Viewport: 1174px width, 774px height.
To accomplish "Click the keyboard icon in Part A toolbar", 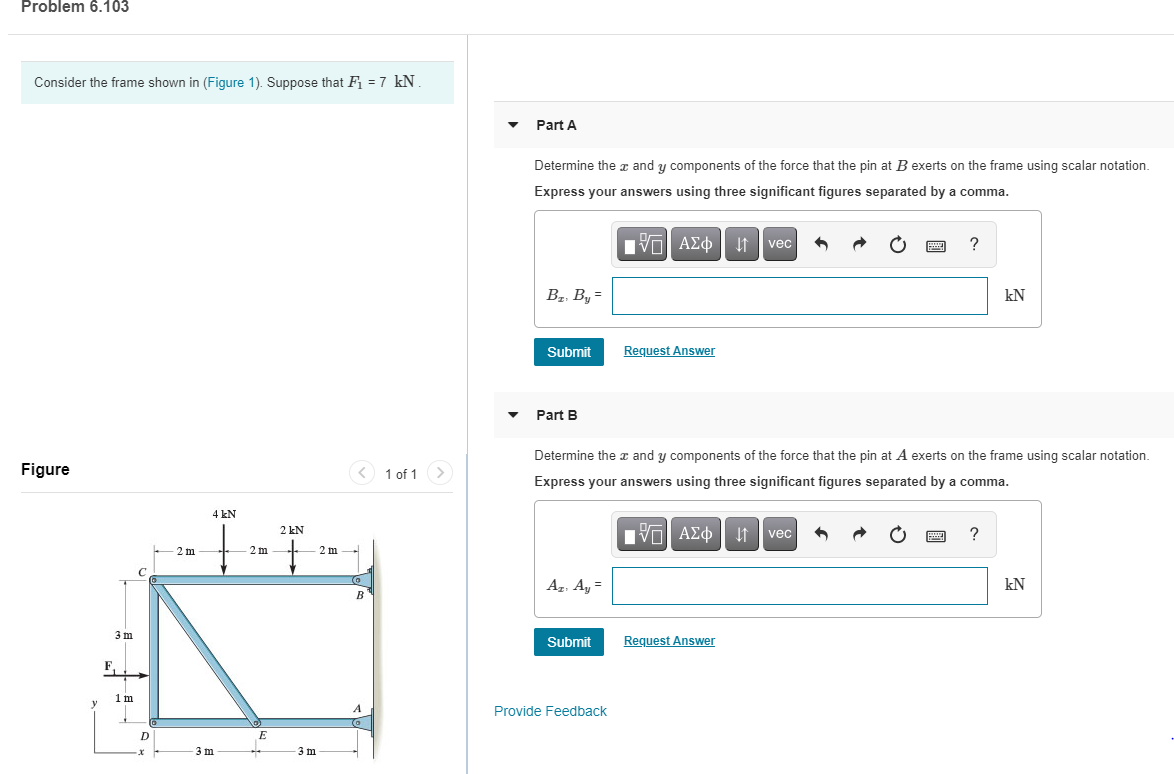I will (x=936, y=243).
